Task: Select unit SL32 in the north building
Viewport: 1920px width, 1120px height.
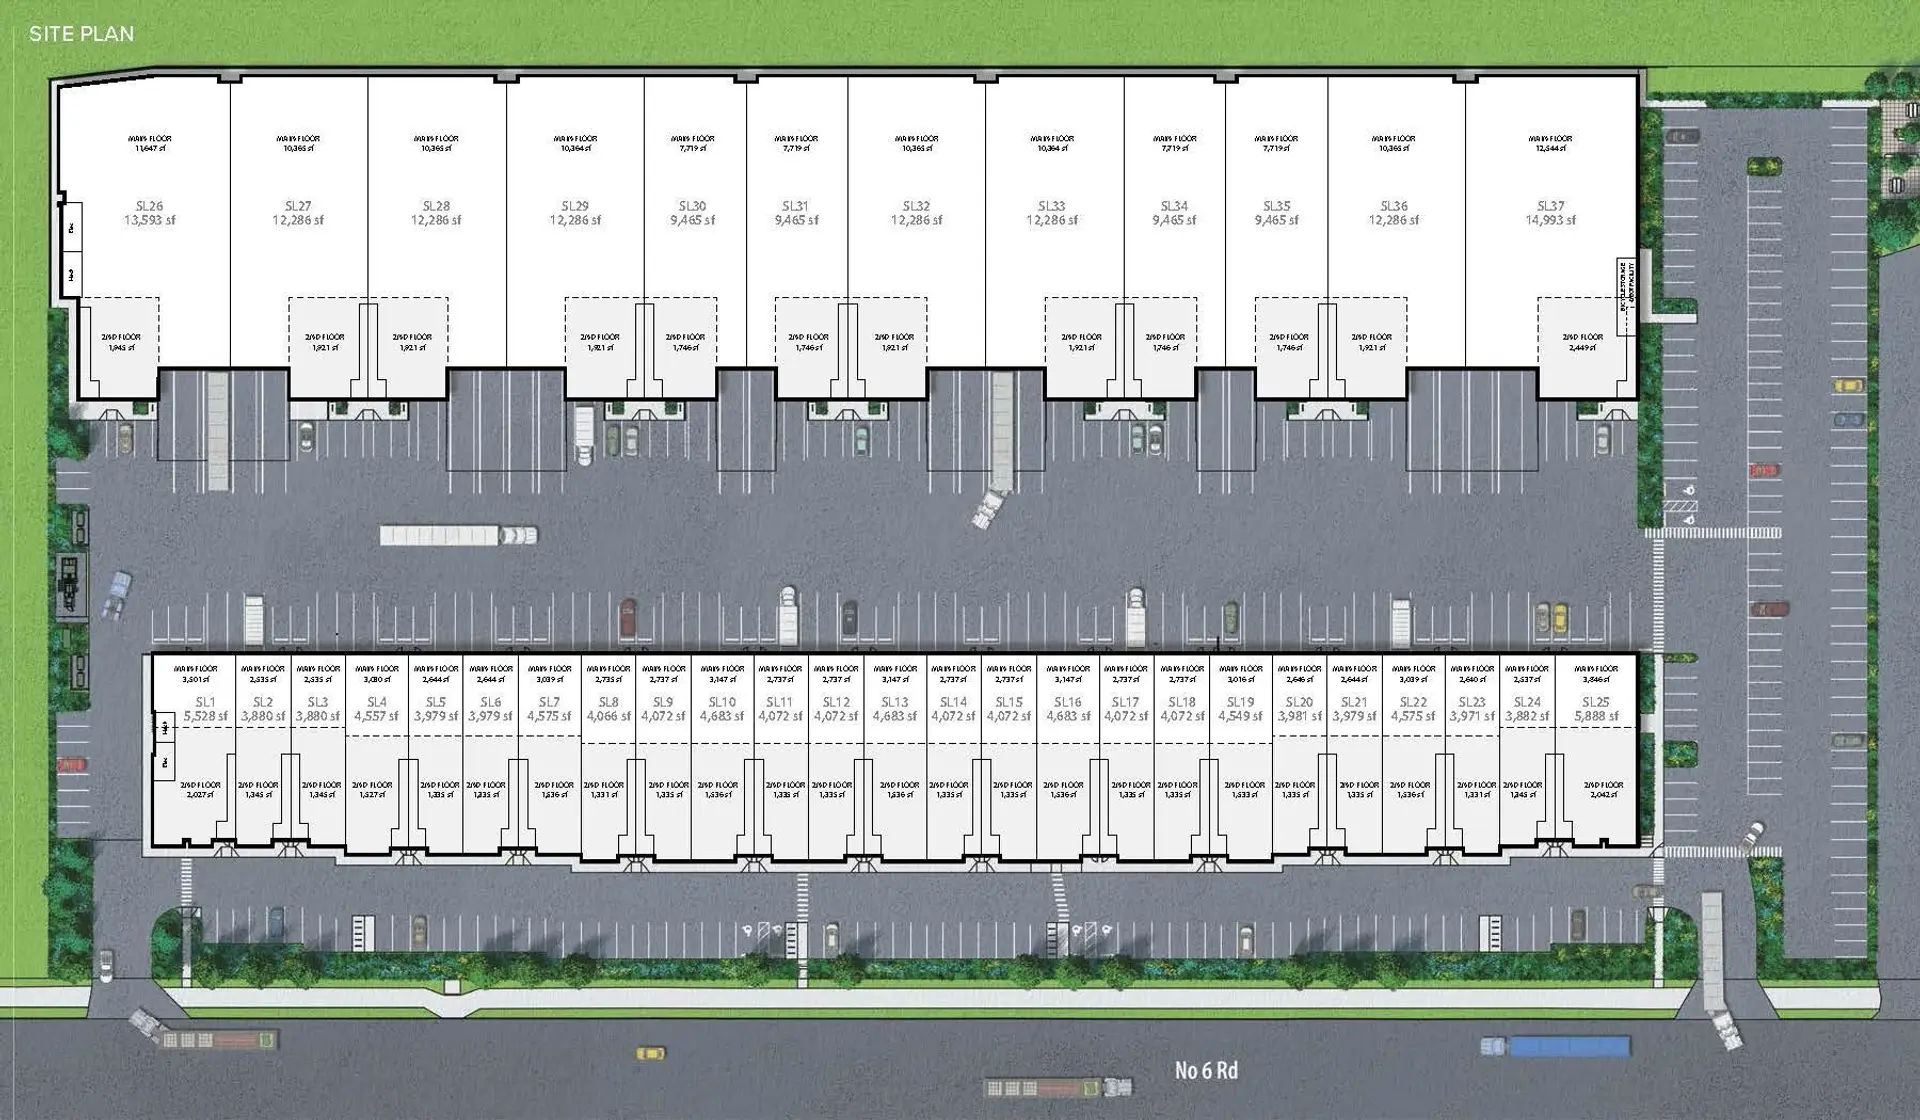Action: [916, 213]
